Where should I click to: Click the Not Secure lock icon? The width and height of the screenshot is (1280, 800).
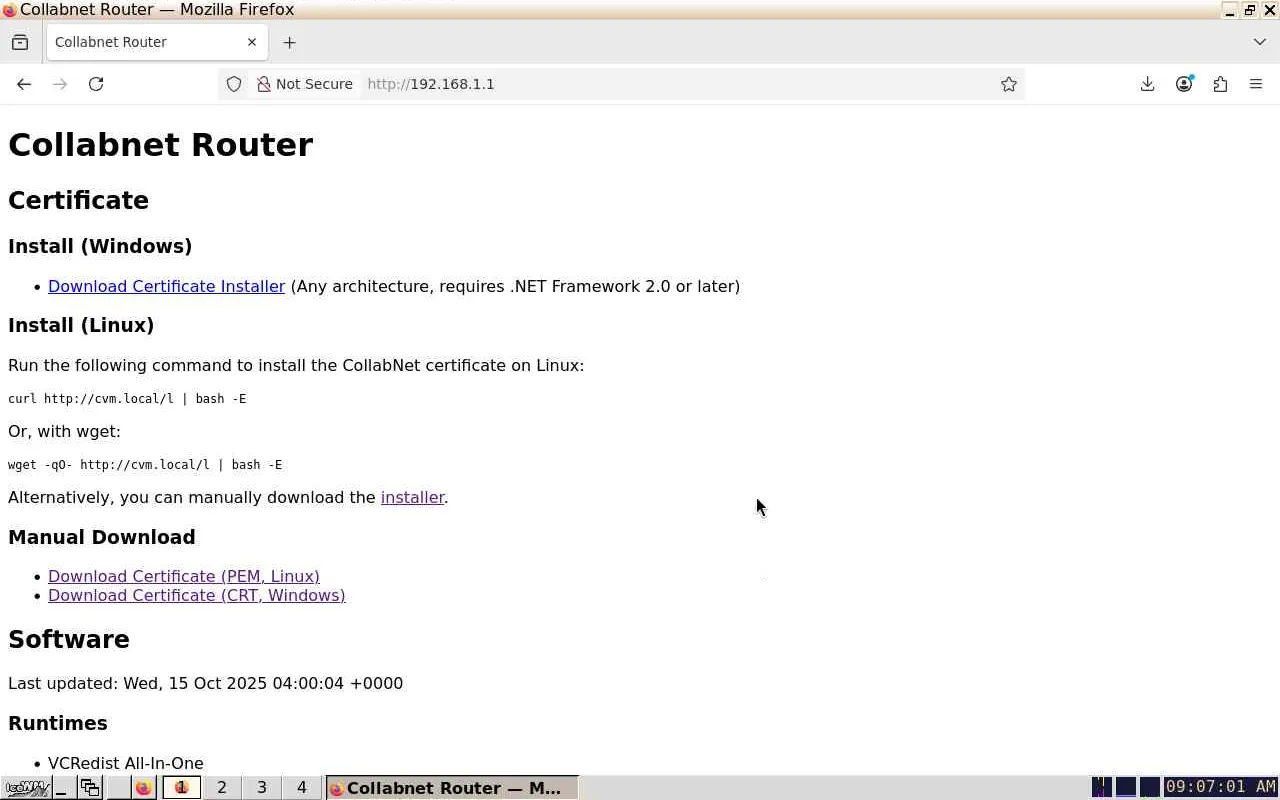click(x=264, y=84)
